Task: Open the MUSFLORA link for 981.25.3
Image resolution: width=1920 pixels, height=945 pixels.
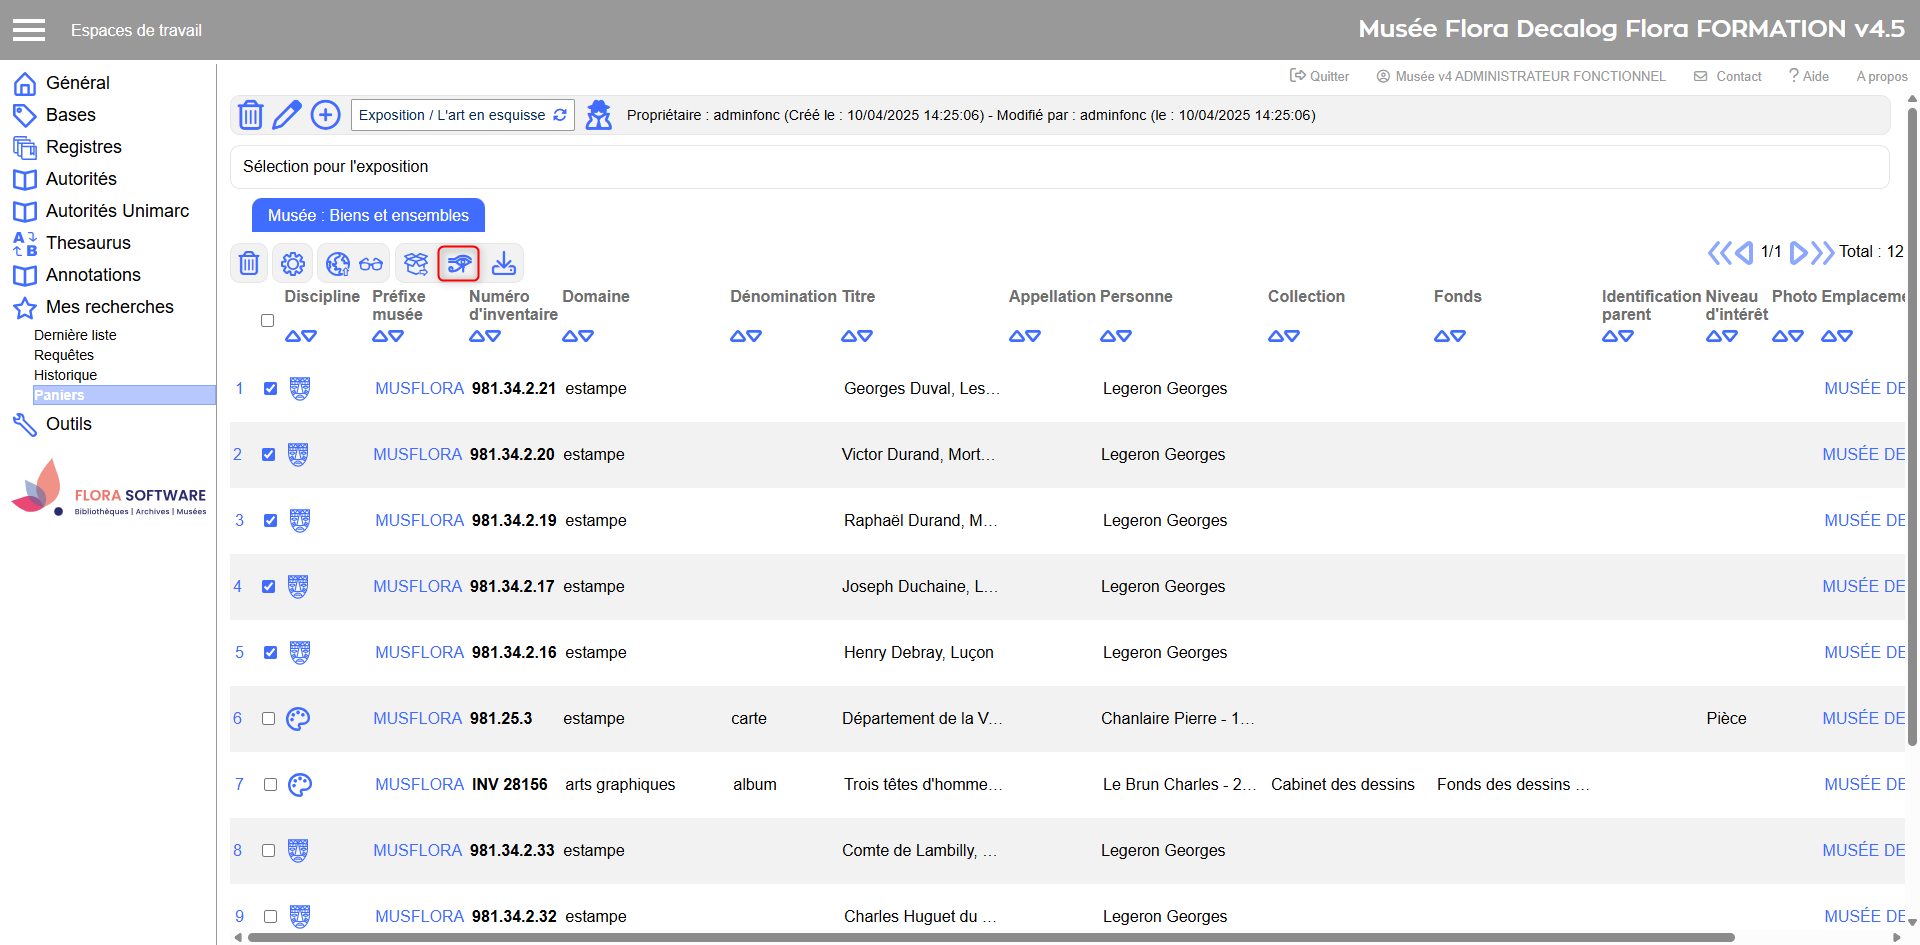Action: point(417,719)
